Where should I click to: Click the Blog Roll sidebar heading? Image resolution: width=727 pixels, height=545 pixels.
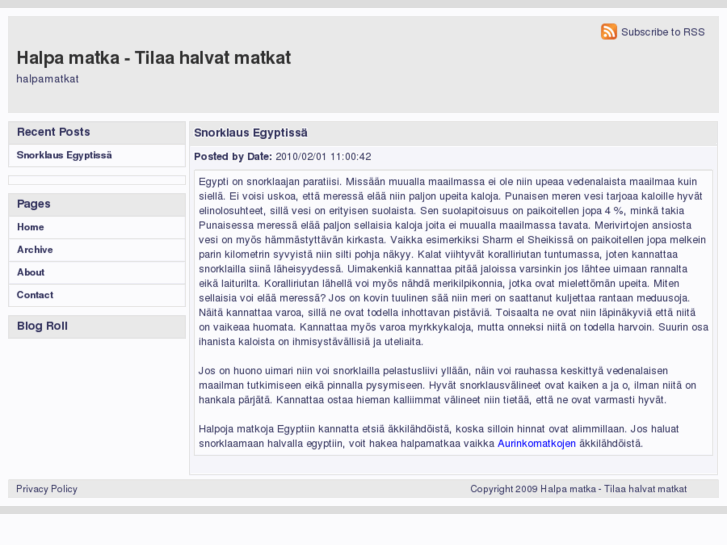pyautogui.click(x=42, y=326)
